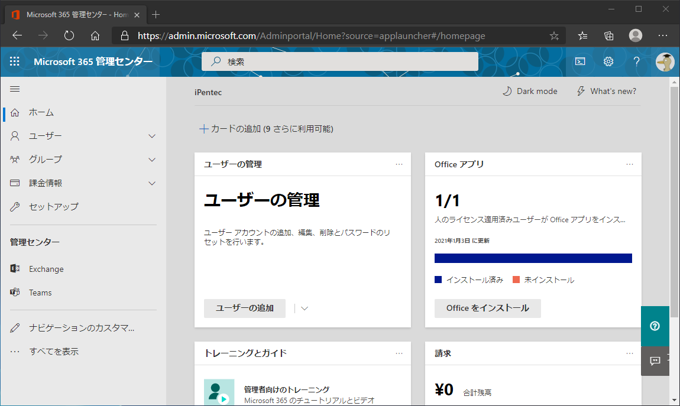Open dropdown arrow beside ユーザーの追加
Image resolution: width=680 pixels, height=406 pixels.
pyautogui.click(x=304, y=308)
